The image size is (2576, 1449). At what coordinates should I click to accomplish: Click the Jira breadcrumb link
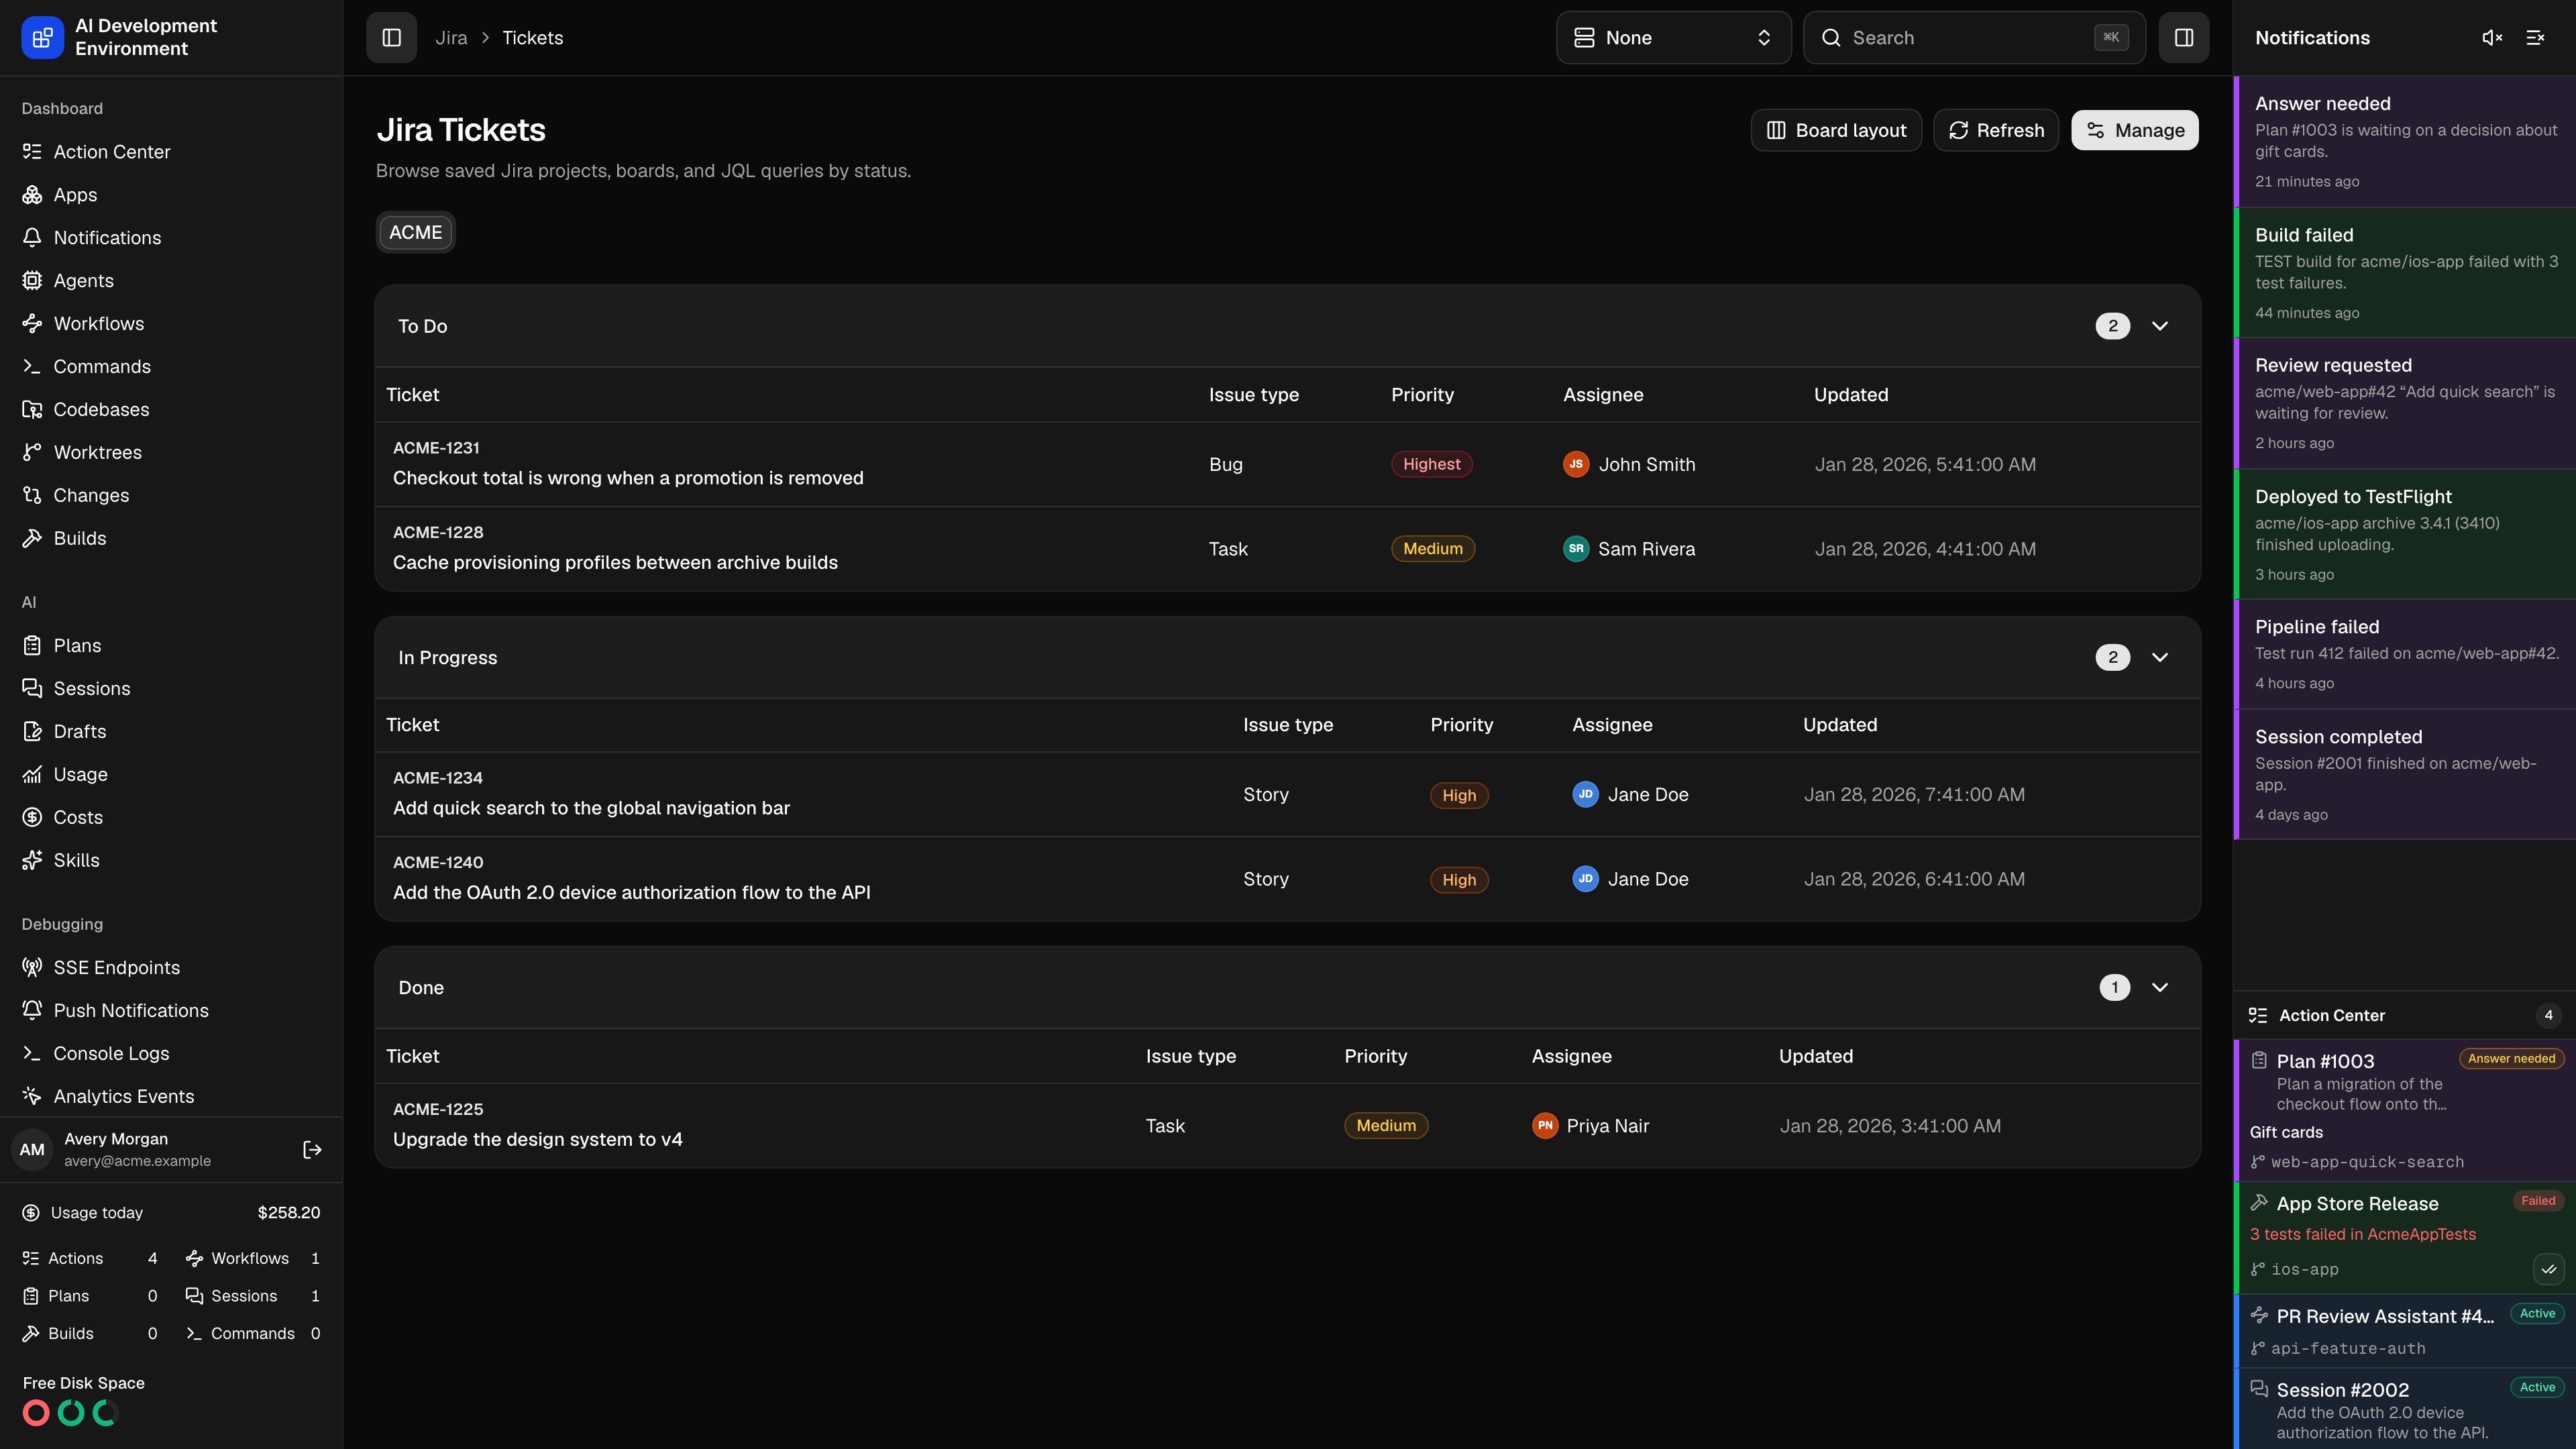click(x=451, y=38)
